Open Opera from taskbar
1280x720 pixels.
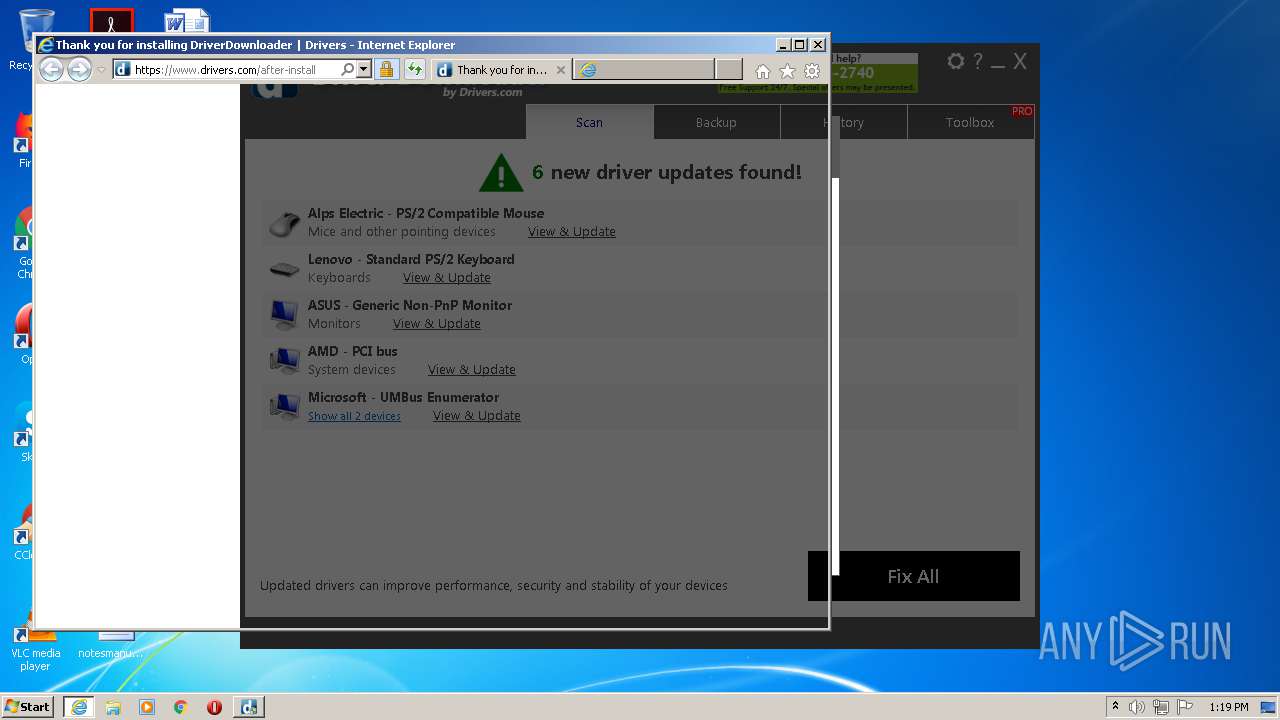214,707
